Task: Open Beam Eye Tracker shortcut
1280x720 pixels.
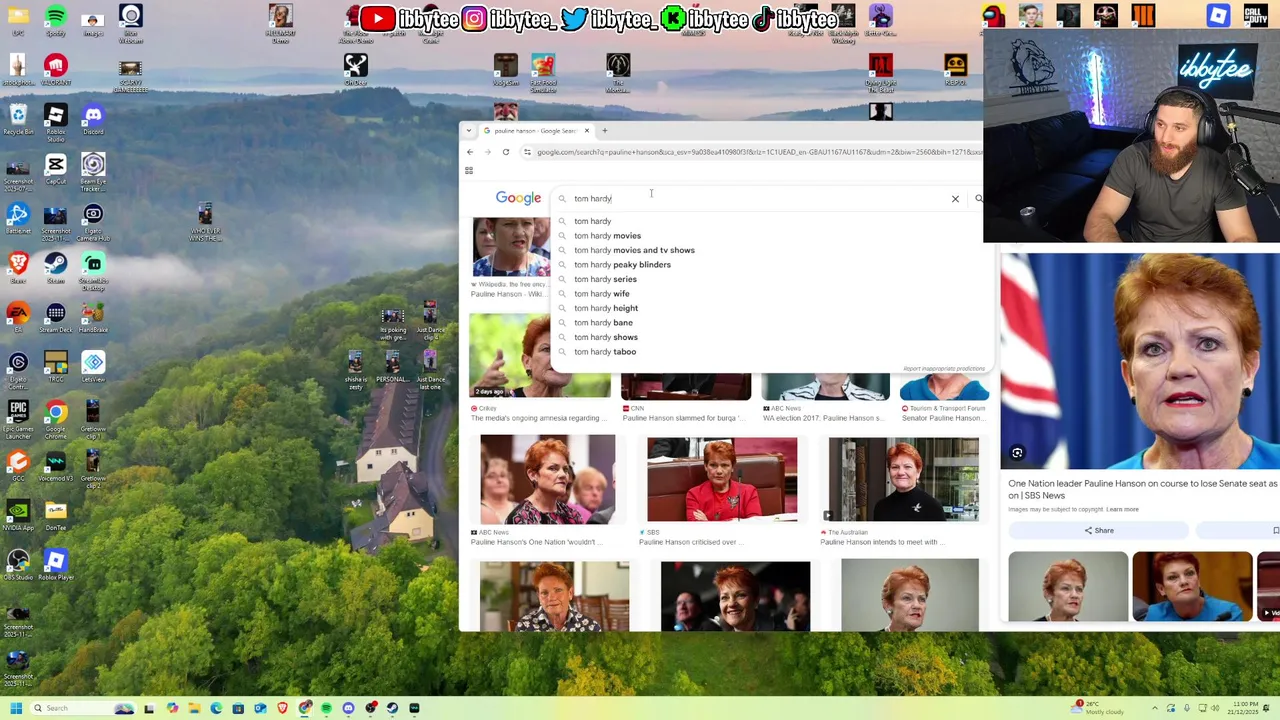Action: pyautogui.click(x=93, y=171)
